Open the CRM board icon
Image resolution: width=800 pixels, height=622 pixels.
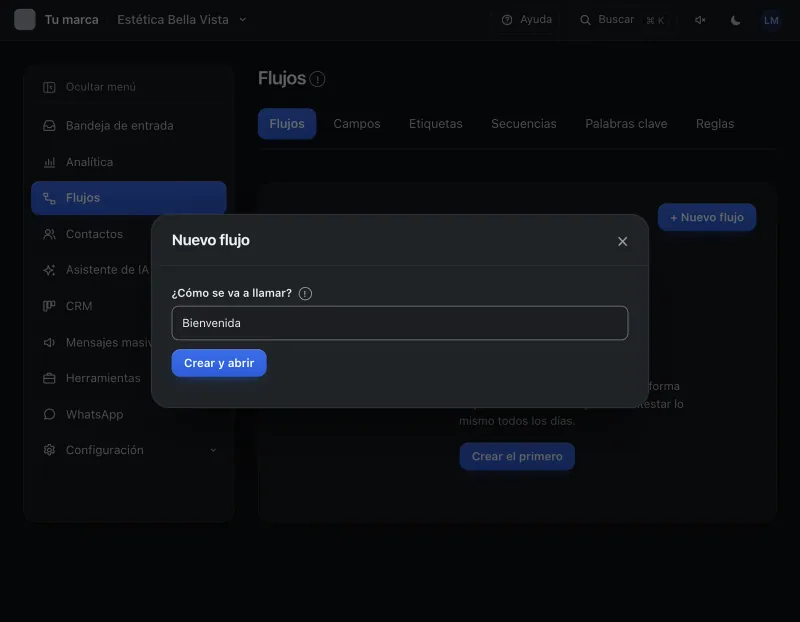tap(49, 306)
